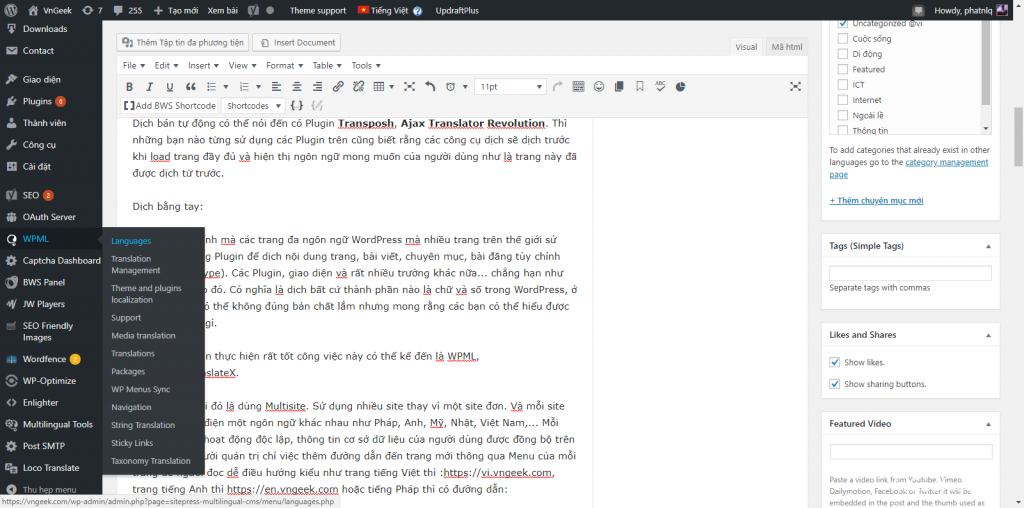The image size is (1024, 508).
Task: Open the File menu in editor
Action: tap(133, 65)
